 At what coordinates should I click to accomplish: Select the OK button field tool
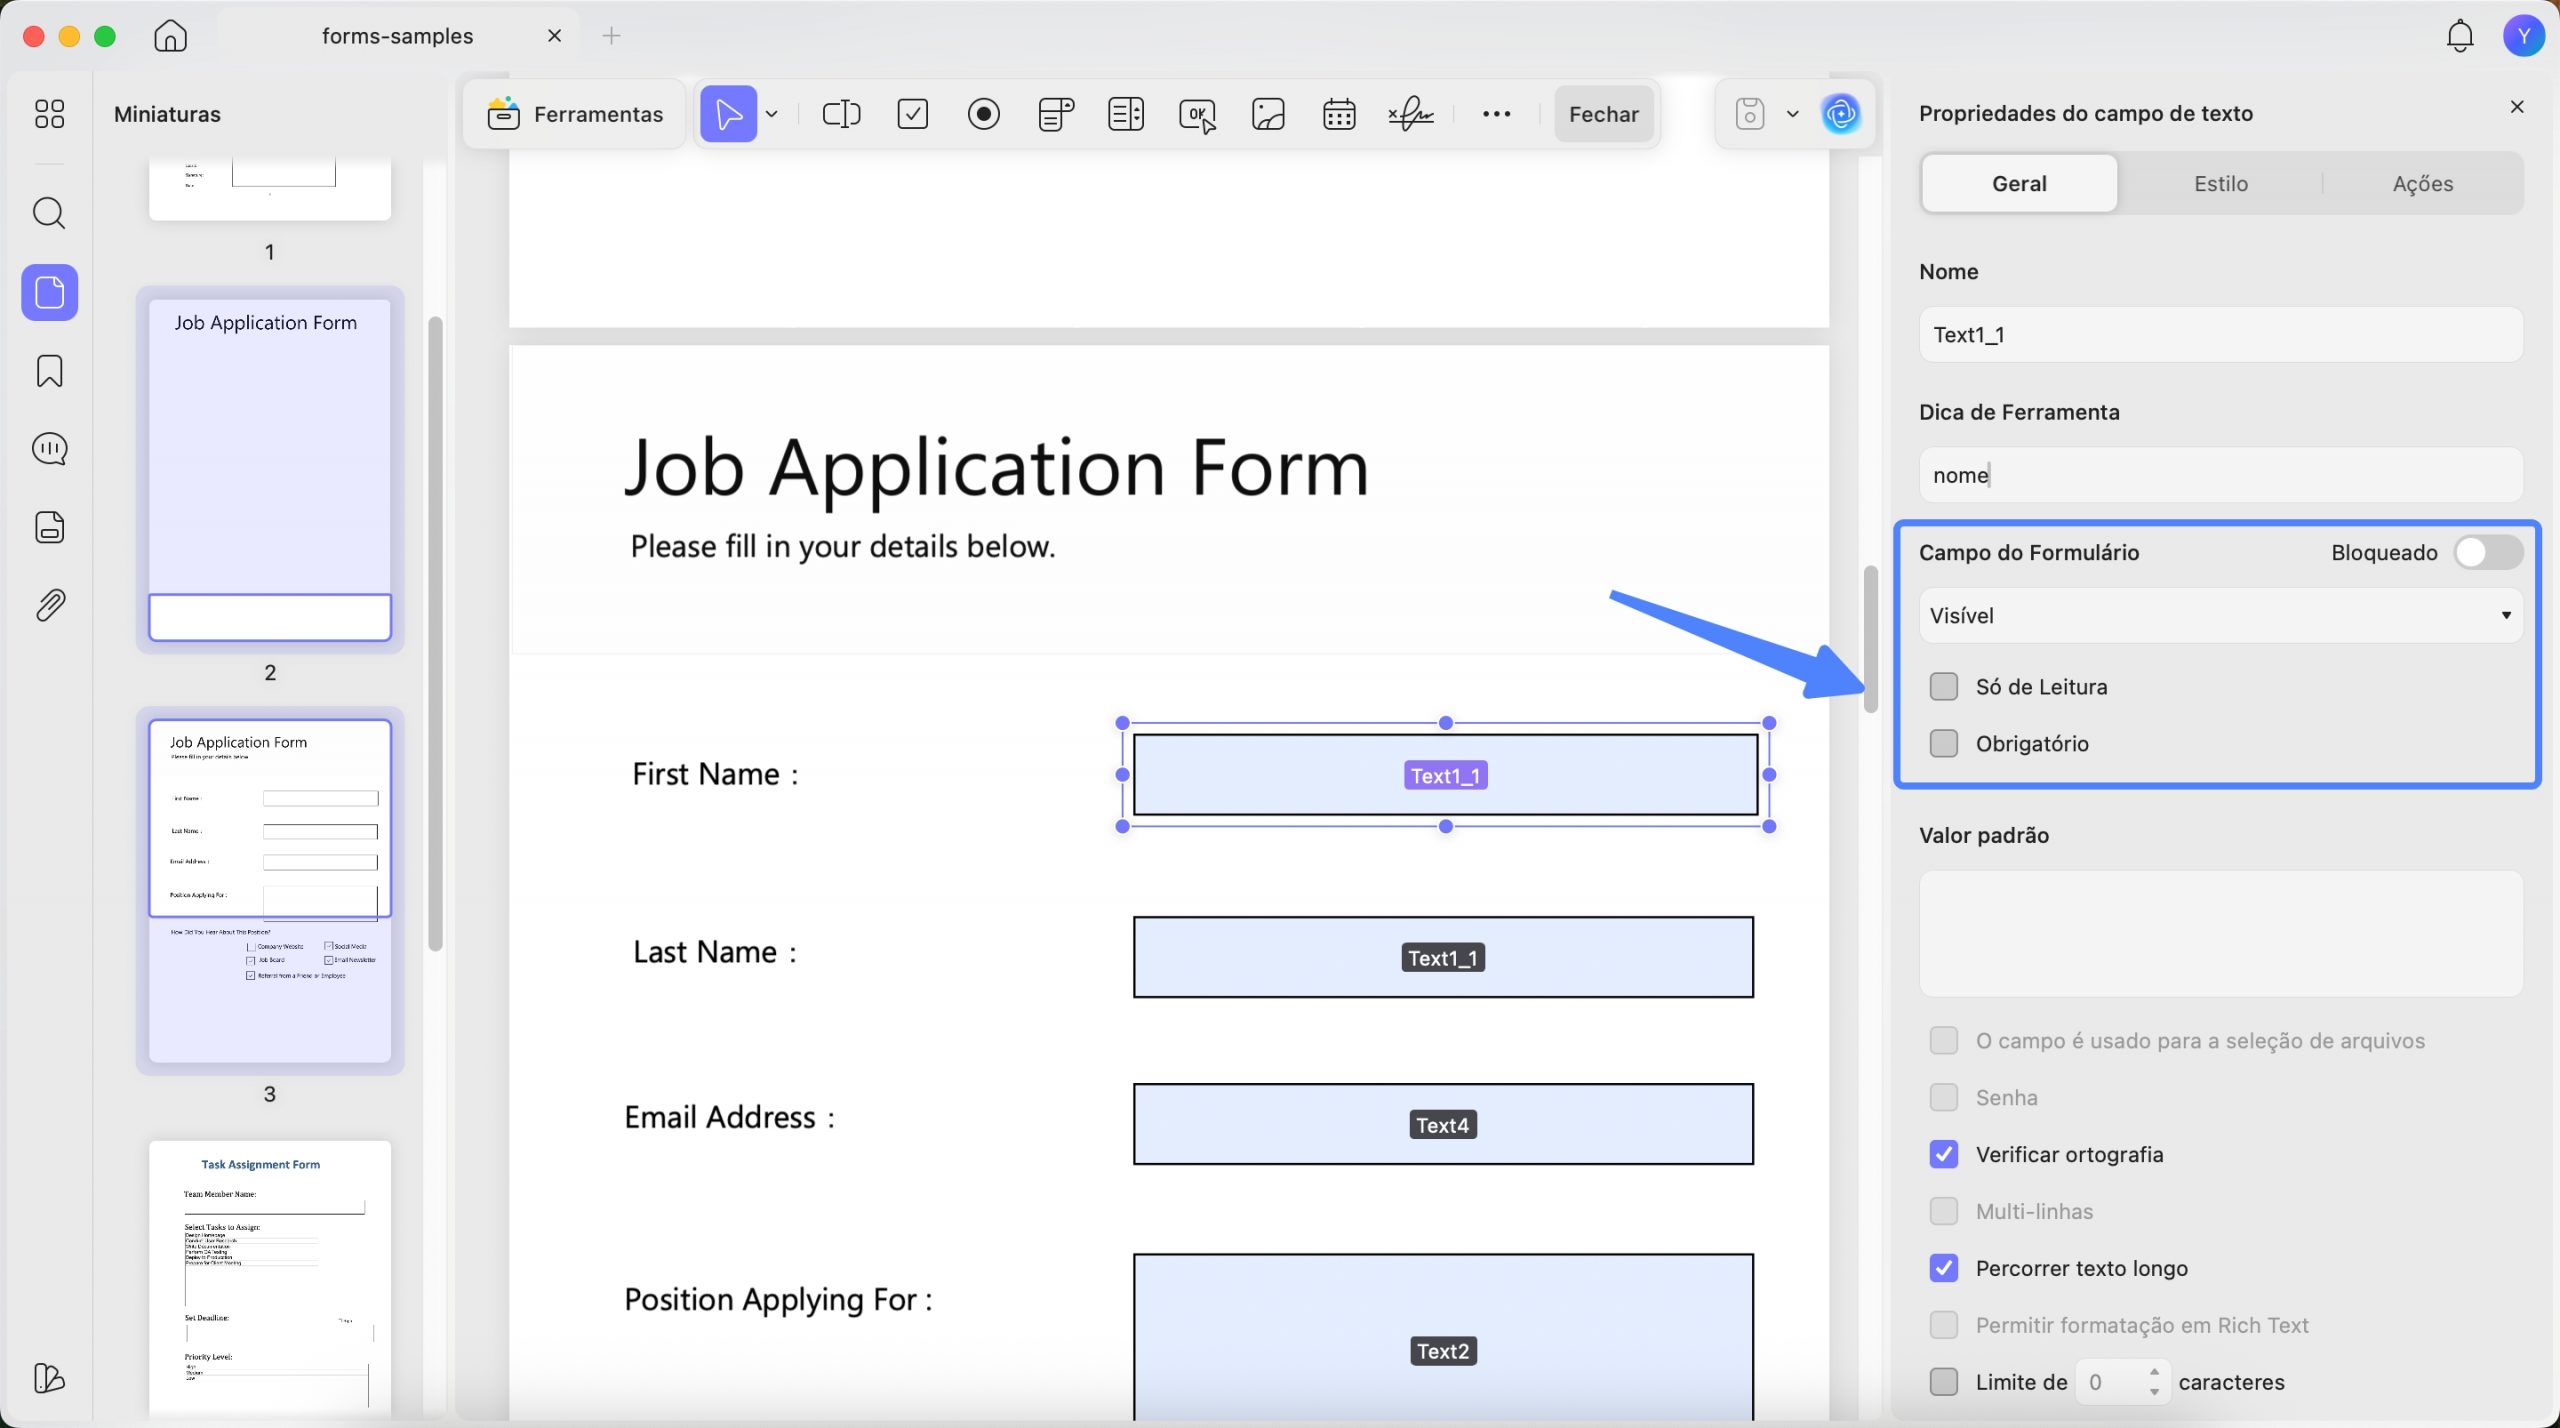[1197, 115]
